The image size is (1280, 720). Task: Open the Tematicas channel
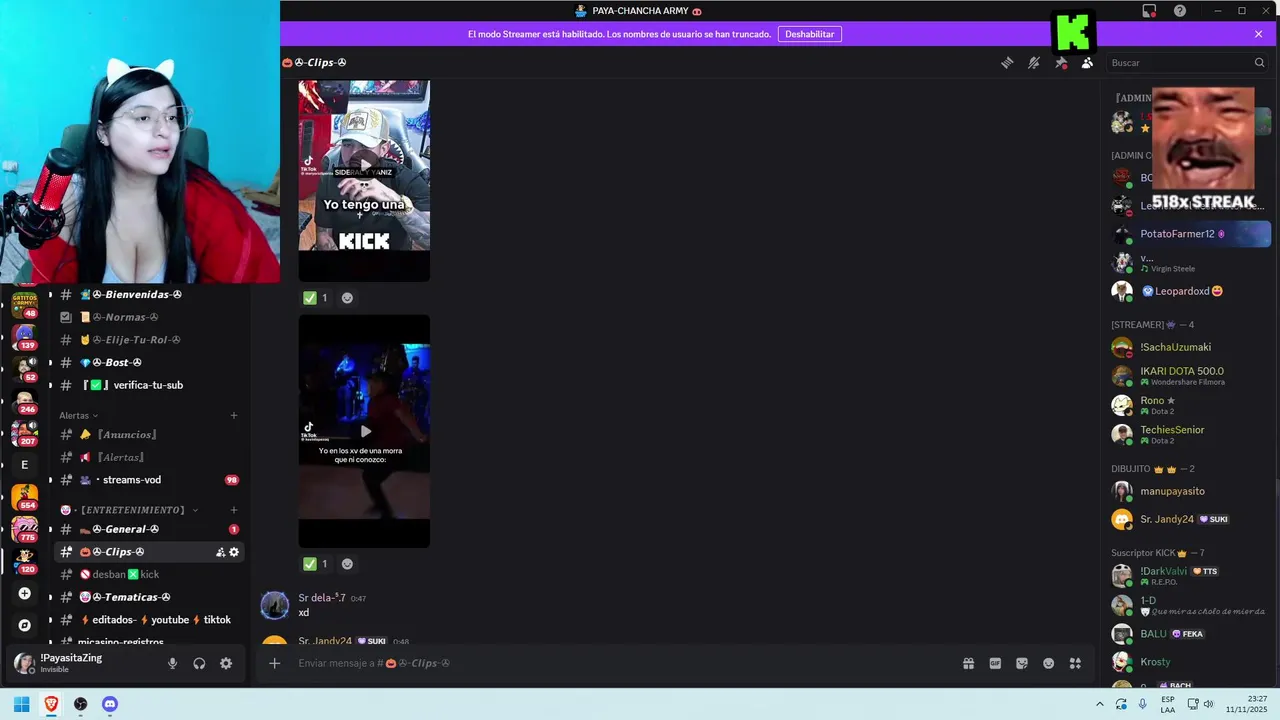click(148, 597)
